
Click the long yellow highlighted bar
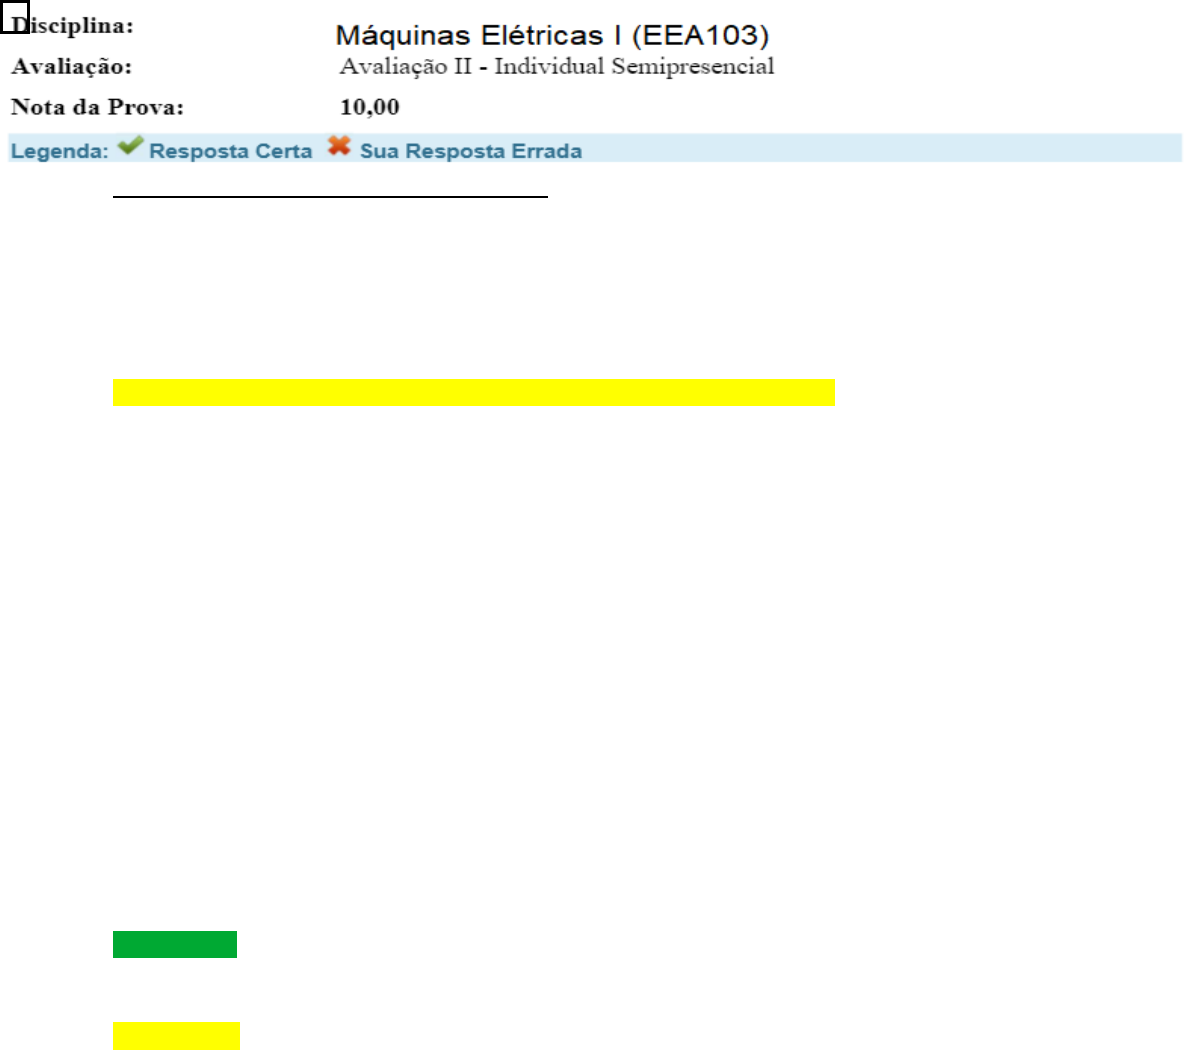point(473,392)
